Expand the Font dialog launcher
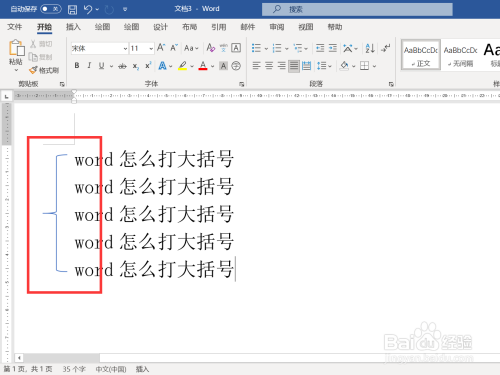This screenshot has width=500, height=375. [x=241, y=84]
